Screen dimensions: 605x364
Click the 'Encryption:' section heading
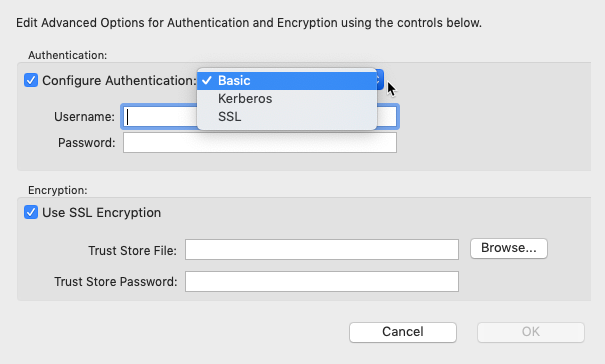tap(57, 190)
